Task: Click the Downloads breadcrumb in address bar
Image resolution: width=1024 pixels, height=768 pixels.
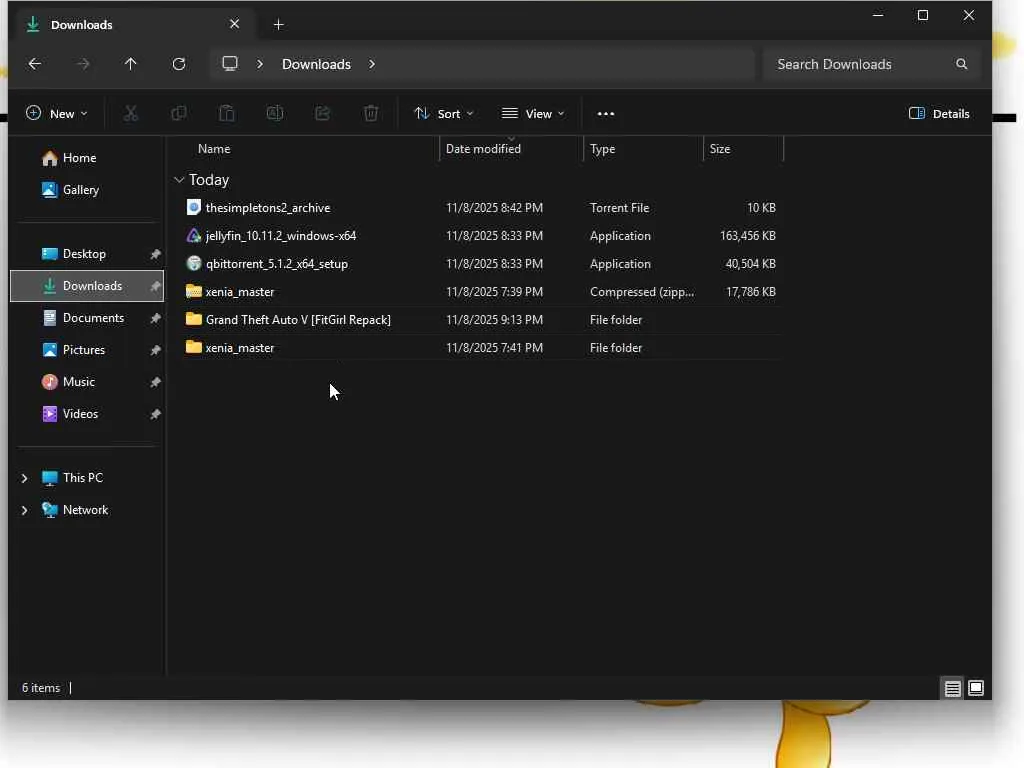Action: coord(316,64)
